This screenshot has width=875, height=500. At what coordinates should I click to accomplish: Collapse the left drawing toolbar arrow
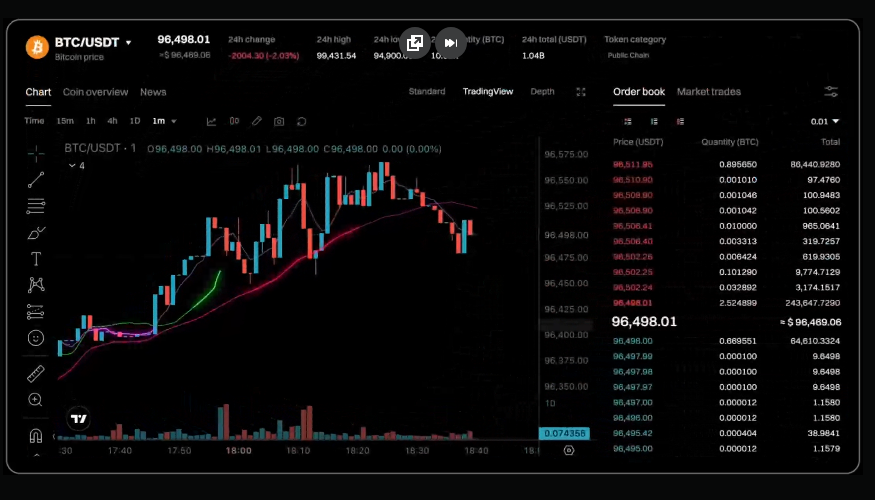click(x=36, y=456)
